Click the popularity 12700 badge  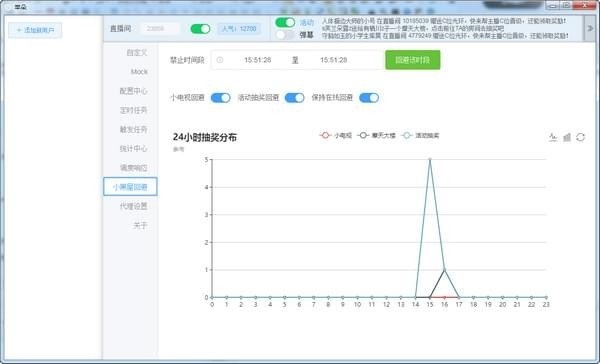(239, 29)
